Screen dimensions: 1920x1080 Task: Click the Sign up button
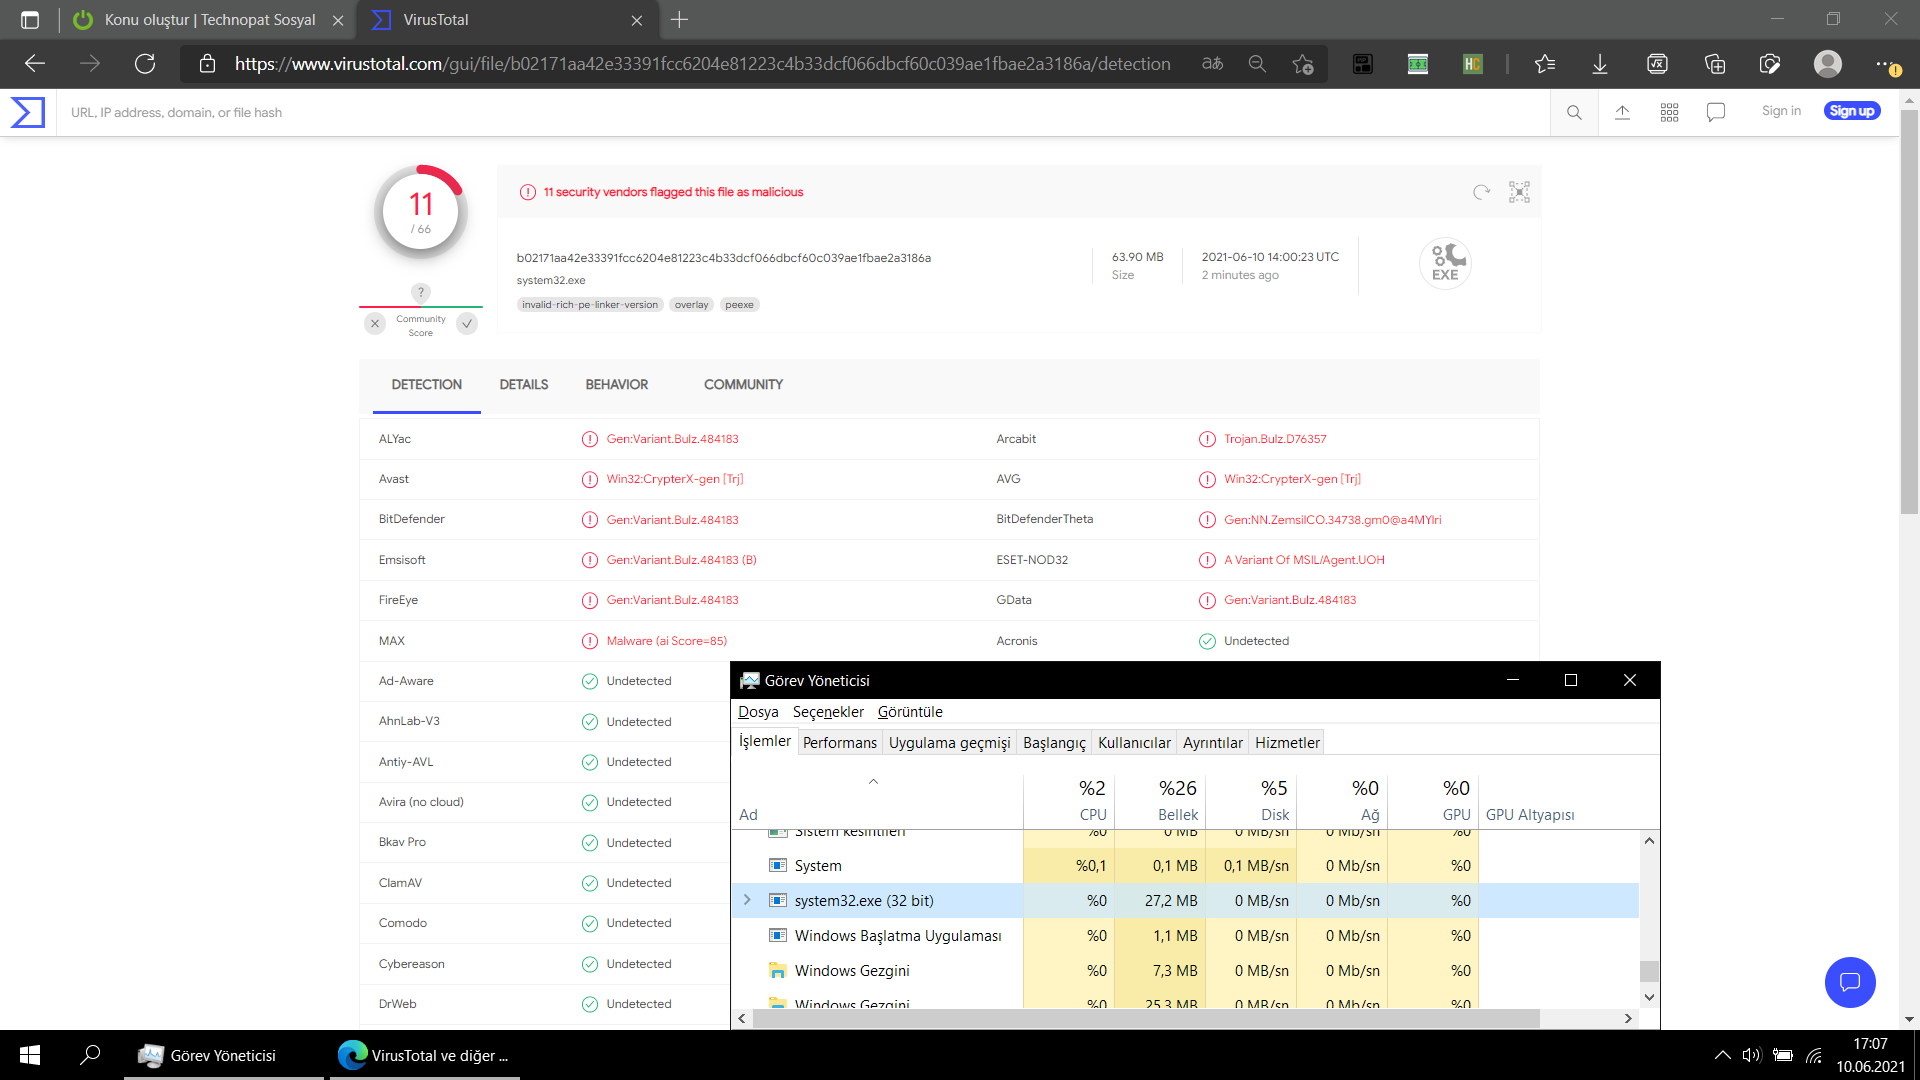pos(1851,111)
